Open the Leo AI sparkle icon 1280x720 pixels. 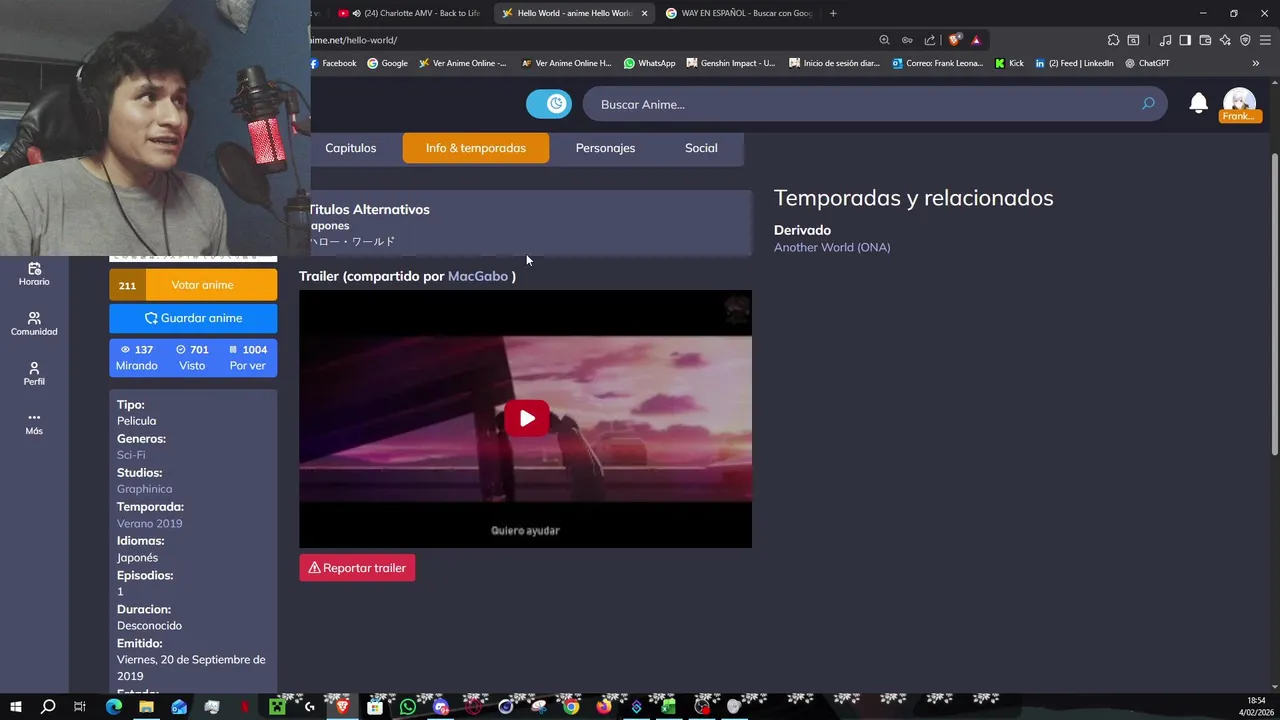coord(1225,40)
